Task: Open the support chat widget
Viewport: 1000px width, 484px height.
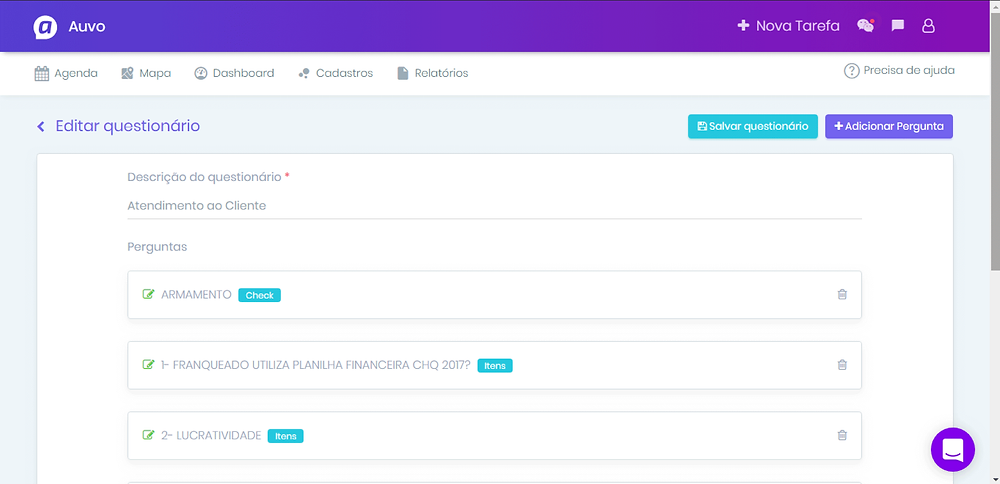Action: [x=952, y=449]
